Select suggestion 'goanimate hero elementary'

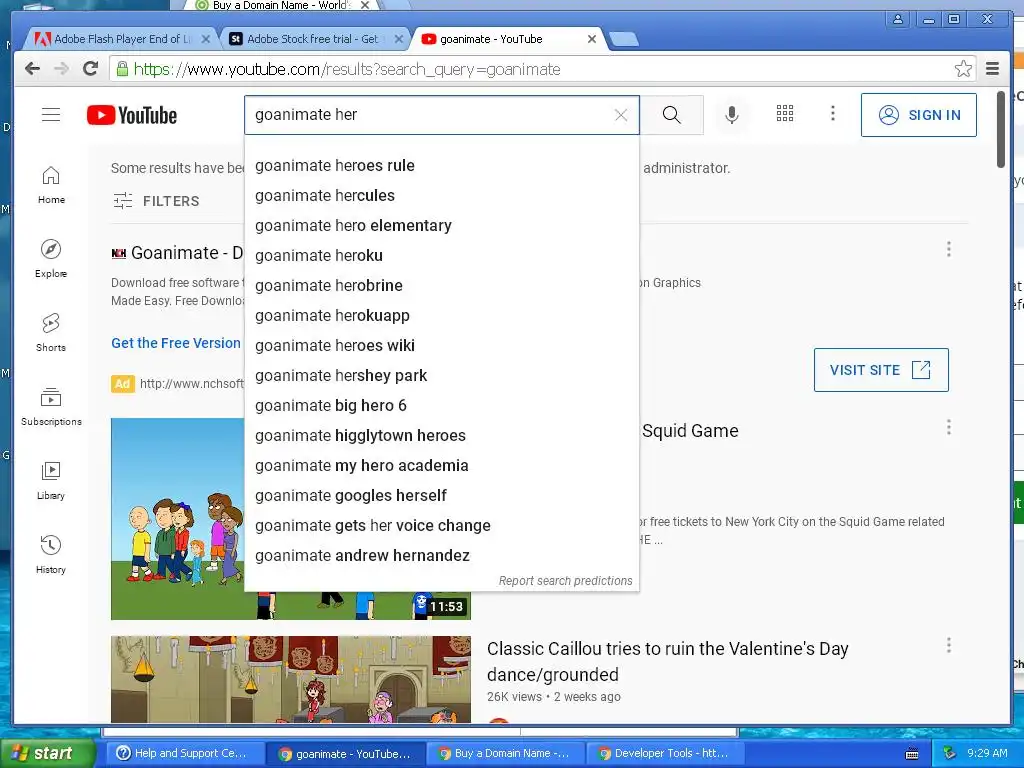pos(442,226)
